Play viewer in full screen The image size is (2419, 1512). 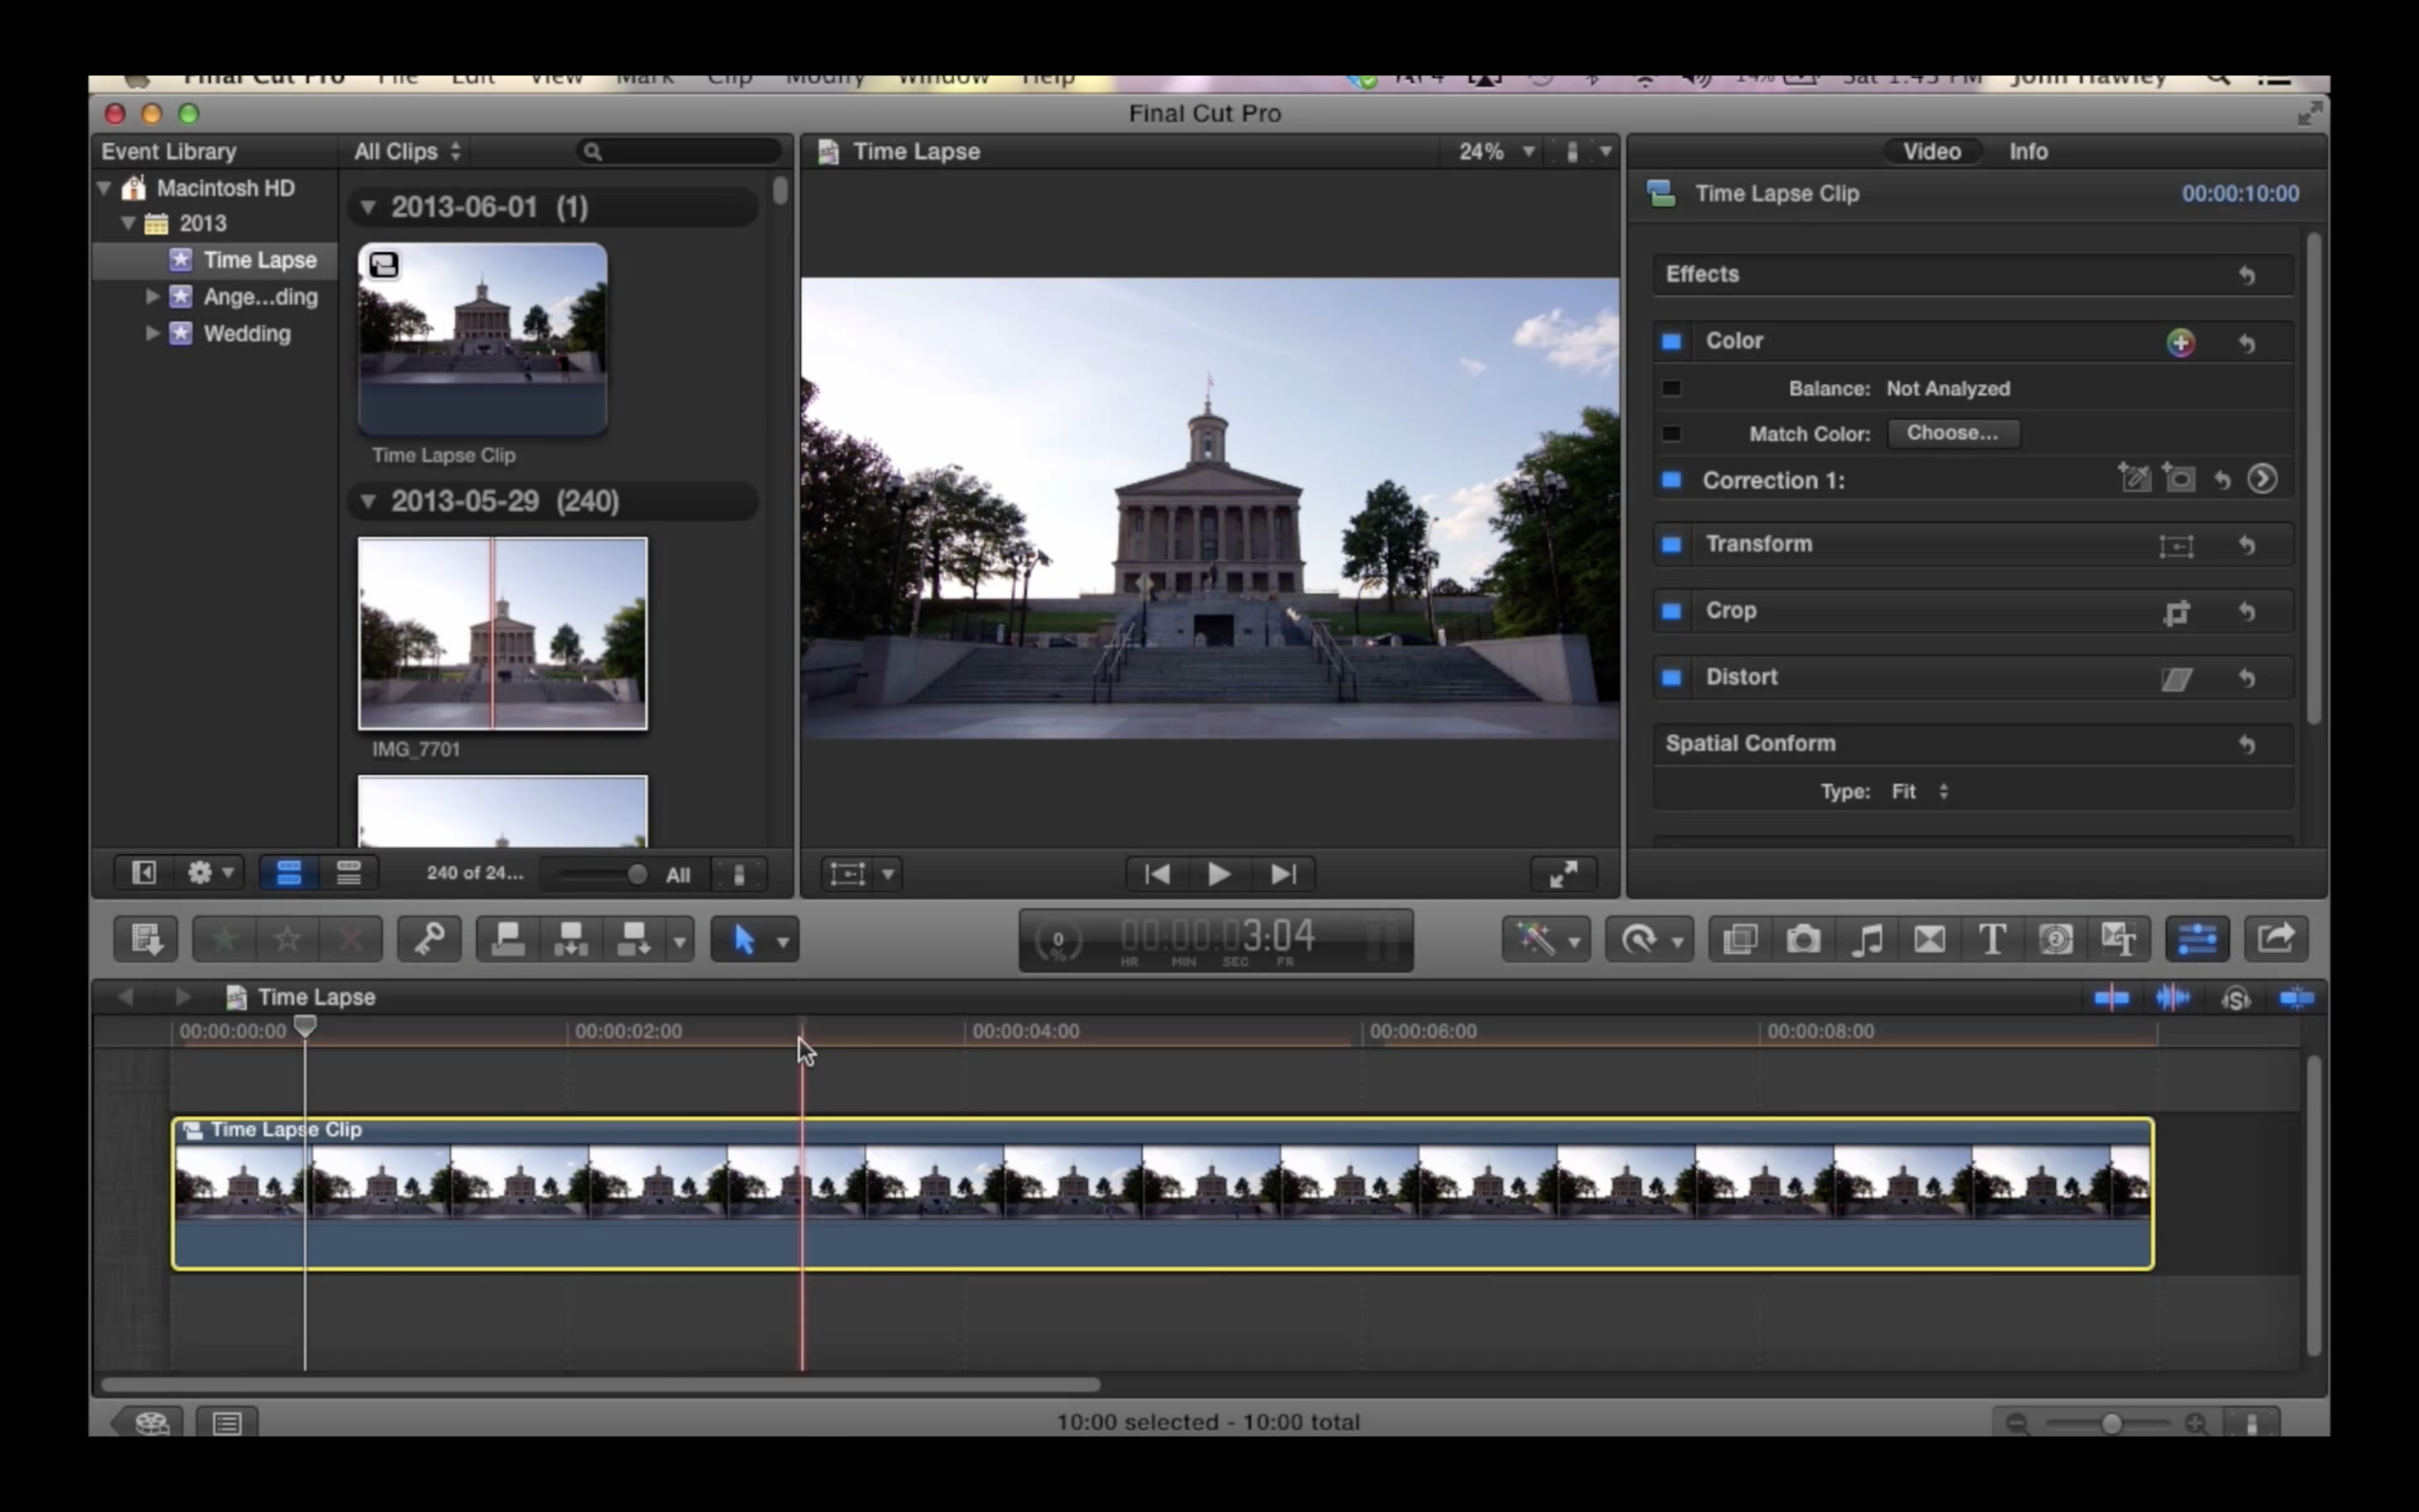[1563, 874]
